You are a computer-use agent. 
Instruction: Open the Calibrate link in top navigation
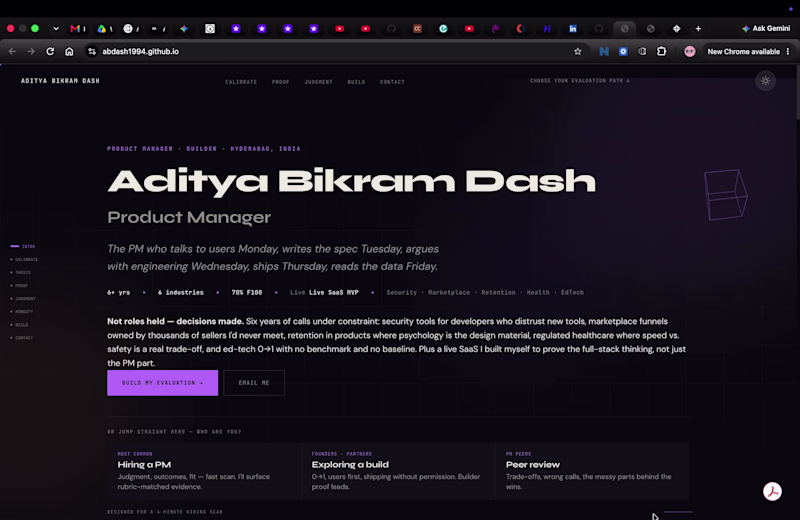[x=241, y=82]
